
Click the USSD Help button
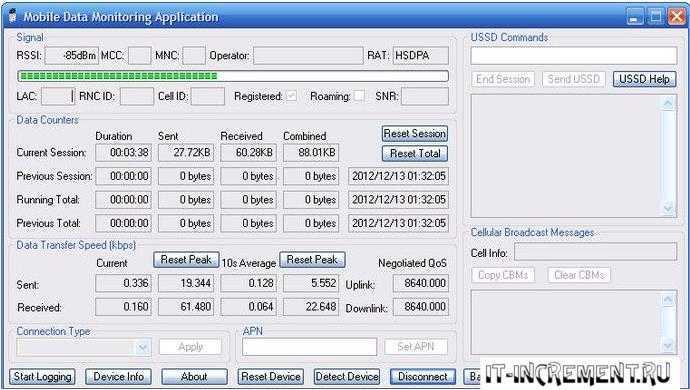point(645,79)
